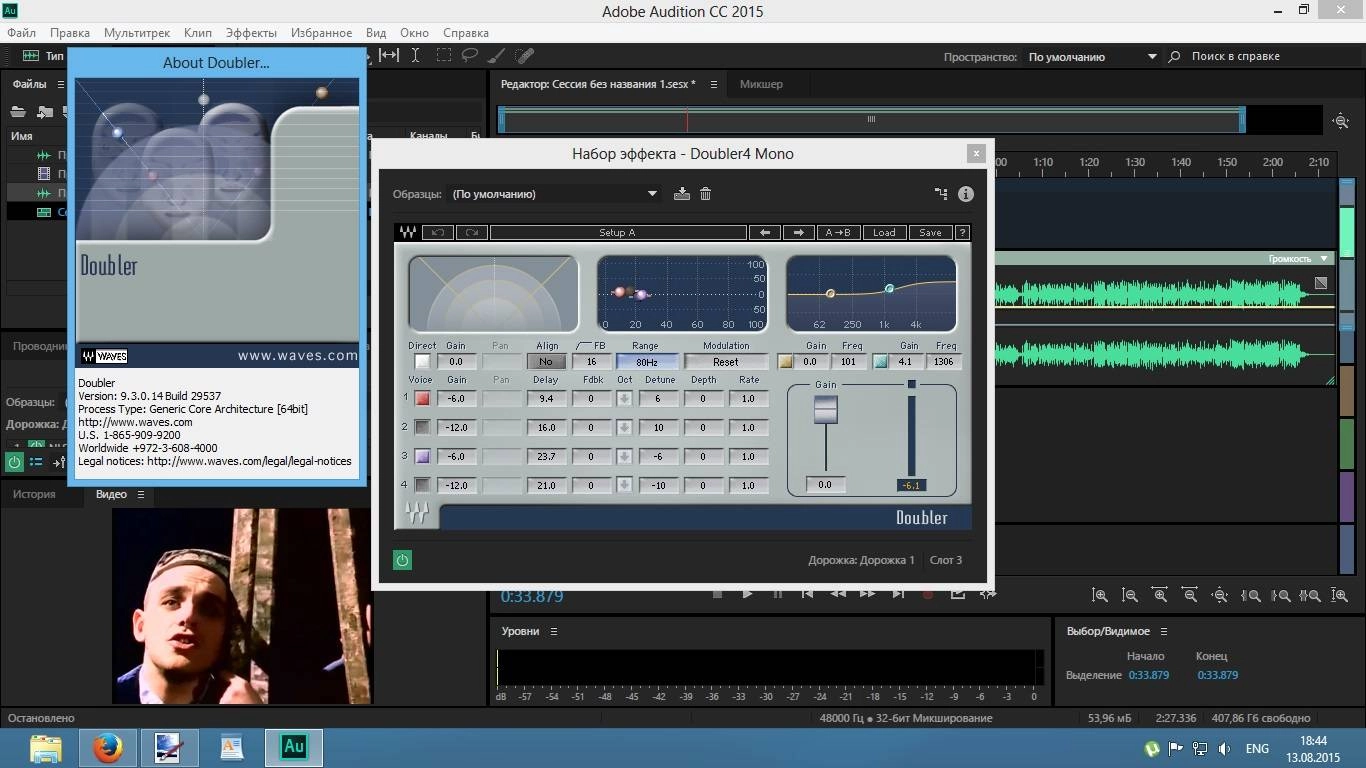Click the Setup A preset name bar
Image resolution: width=1366 pixels, height=768 pixels.
click(618, 232)
